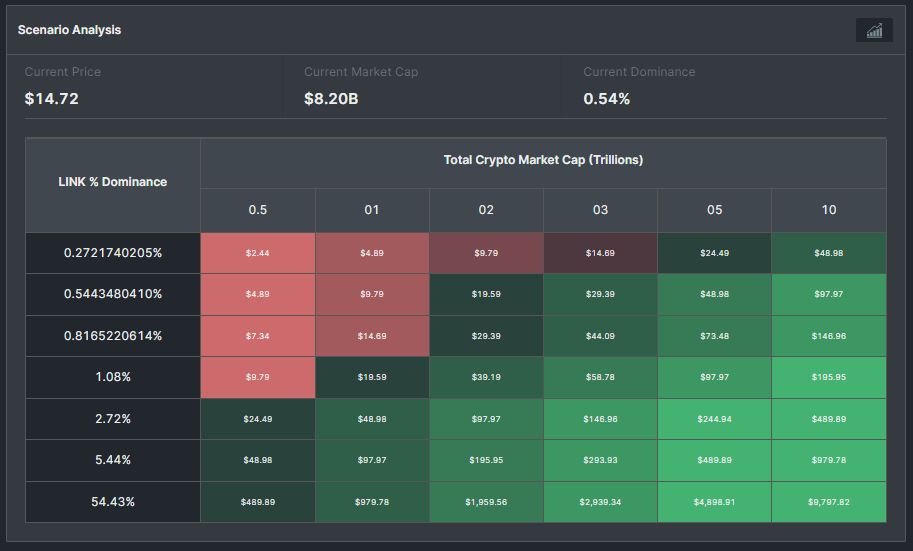Viewport: 913px width, 551px height.
Task: Click the $7.34 price cell
Action: (258, 336)
